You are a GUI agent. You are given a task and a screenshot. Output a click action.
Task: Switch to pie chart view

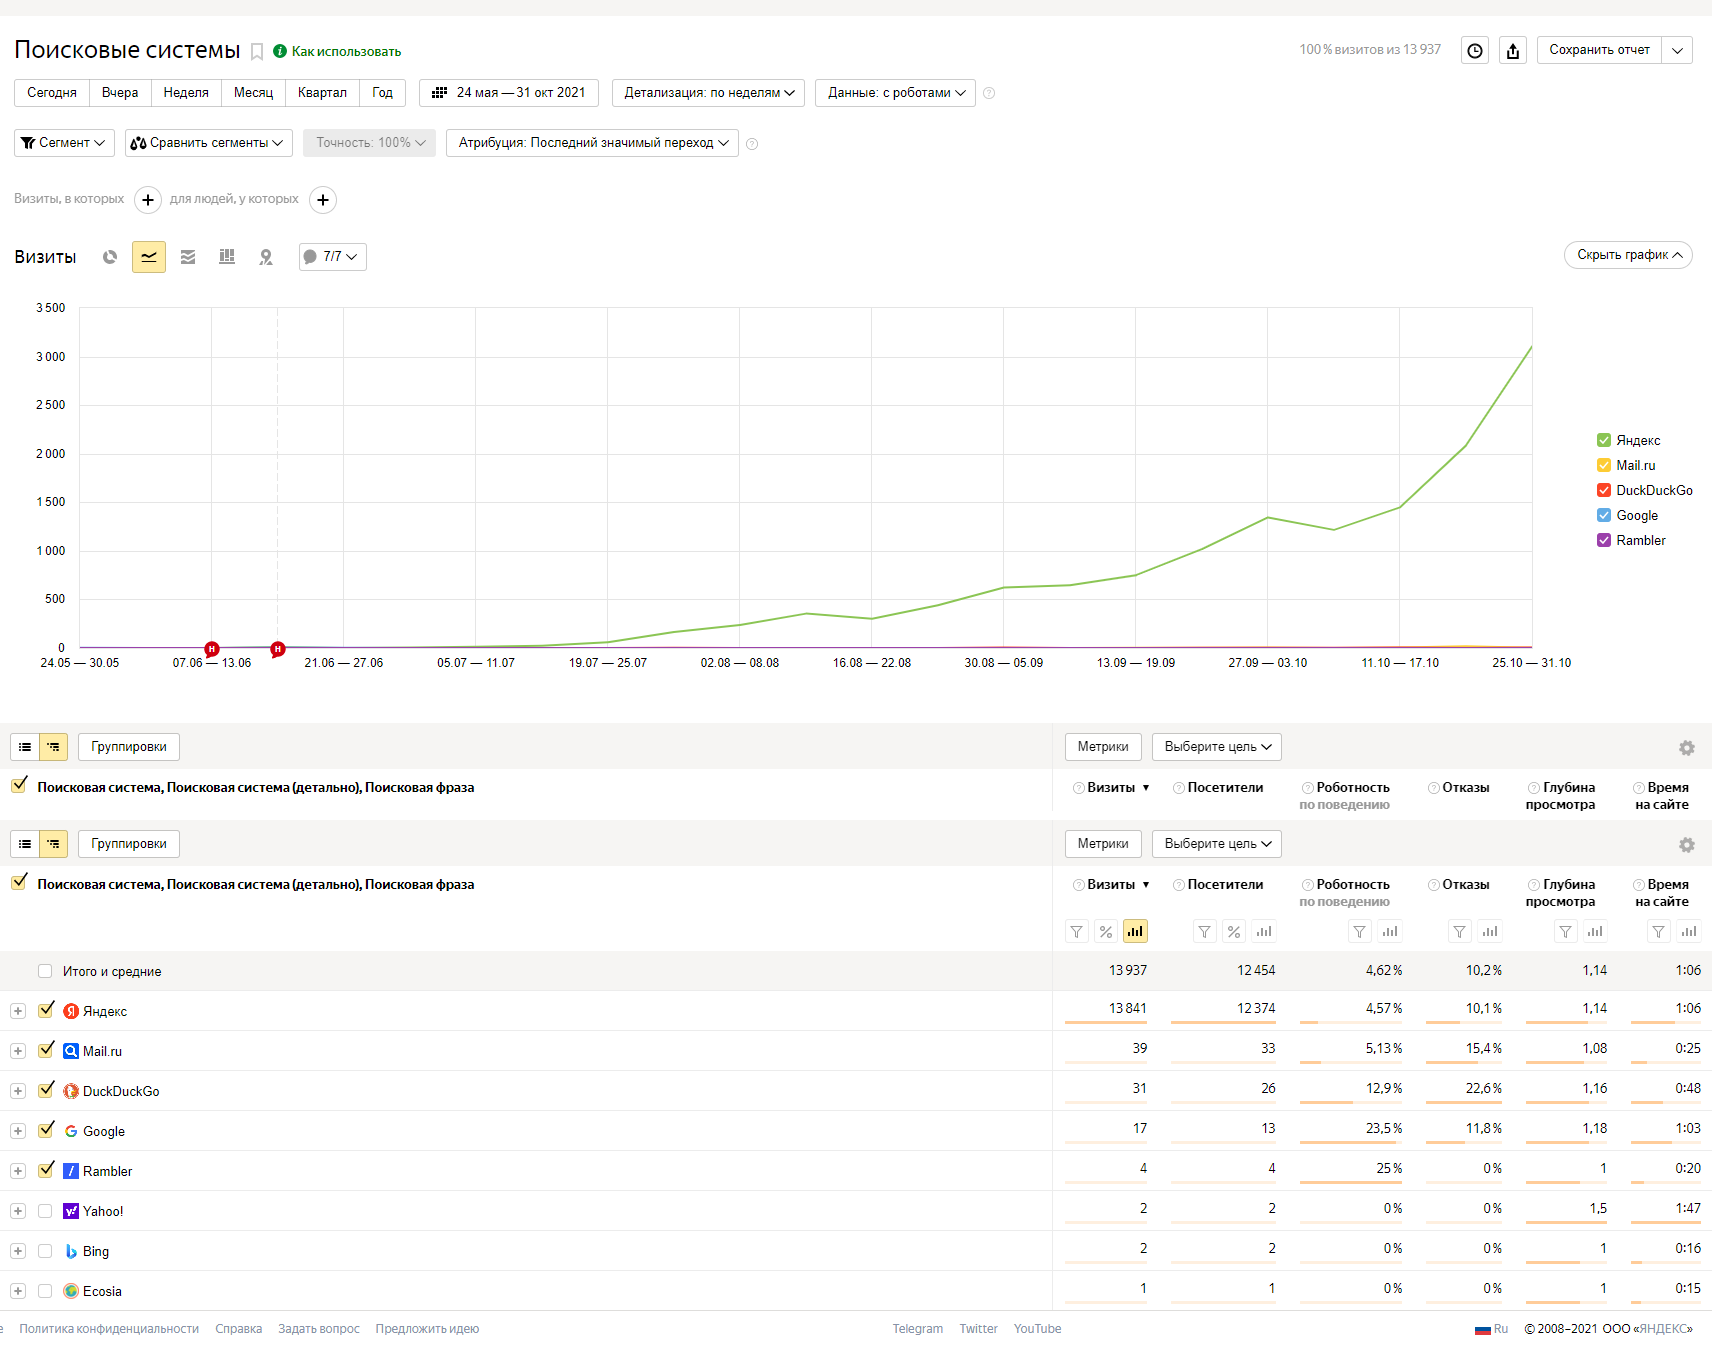coord(110,257)
